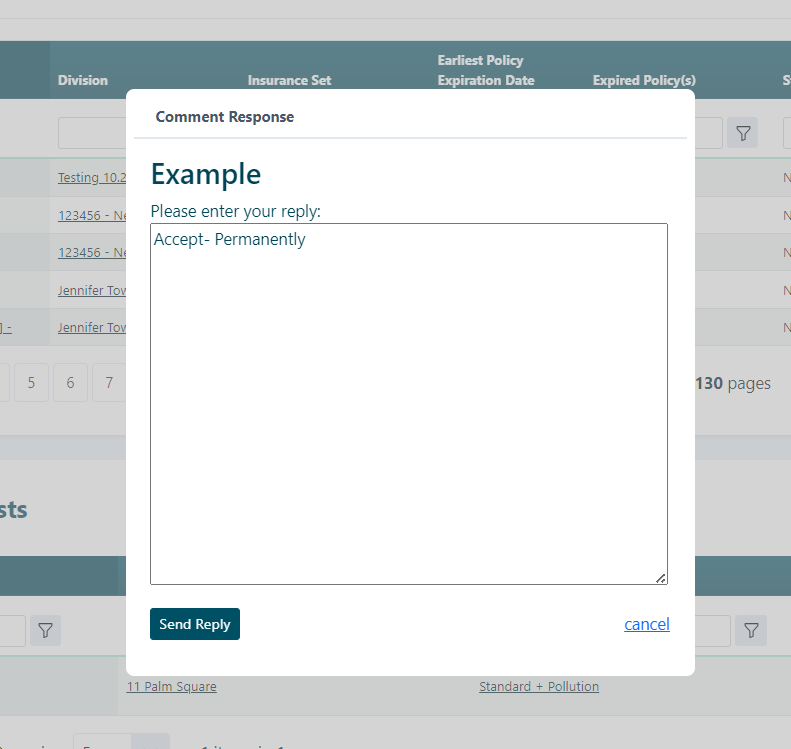Sort by Earliest Policy Expiration Date header

tap(486, 70)
